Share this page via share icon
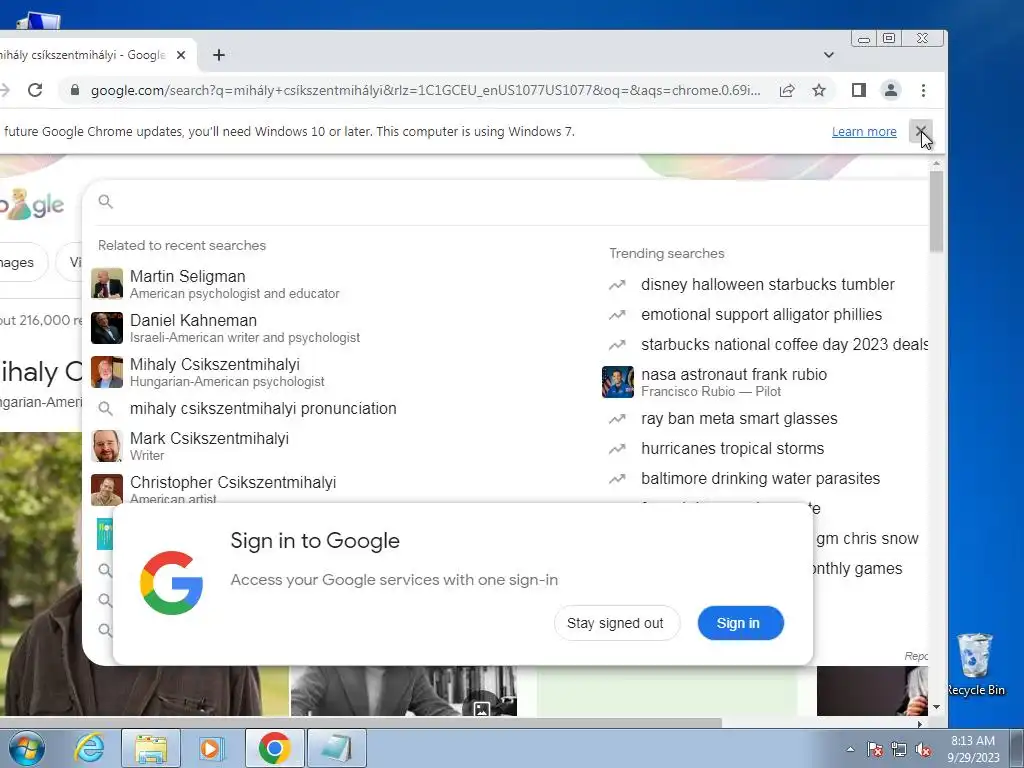The image size is (1024, 768). [787, 90]
